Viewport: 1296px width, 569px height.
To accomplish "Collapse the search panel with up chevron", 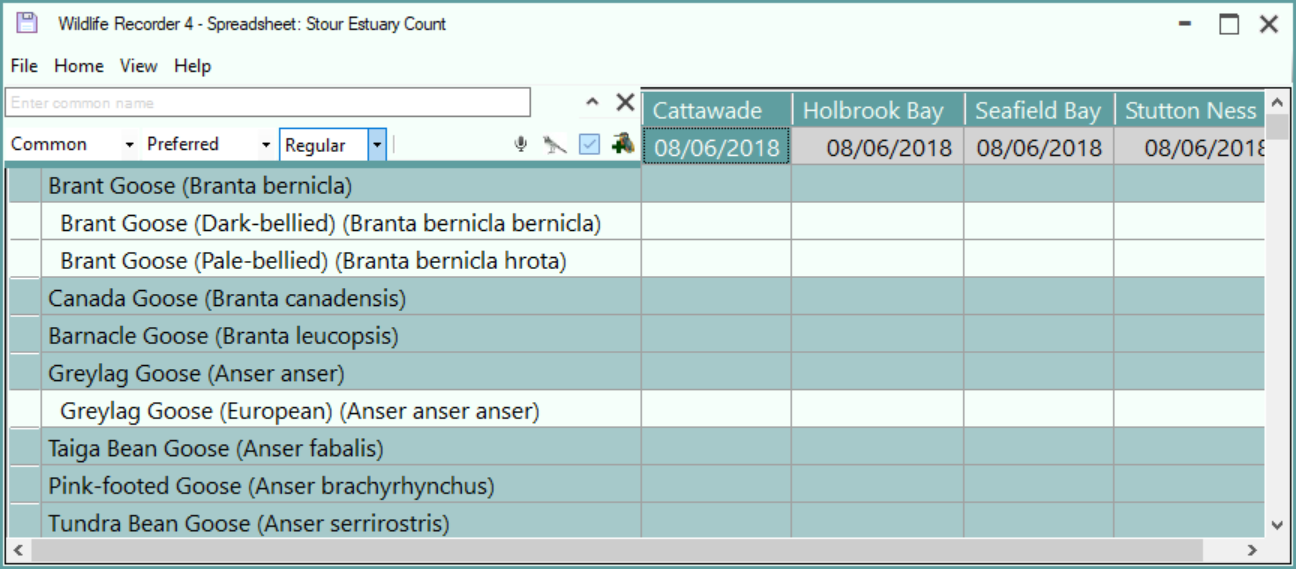I will click(x=592, y=102).
